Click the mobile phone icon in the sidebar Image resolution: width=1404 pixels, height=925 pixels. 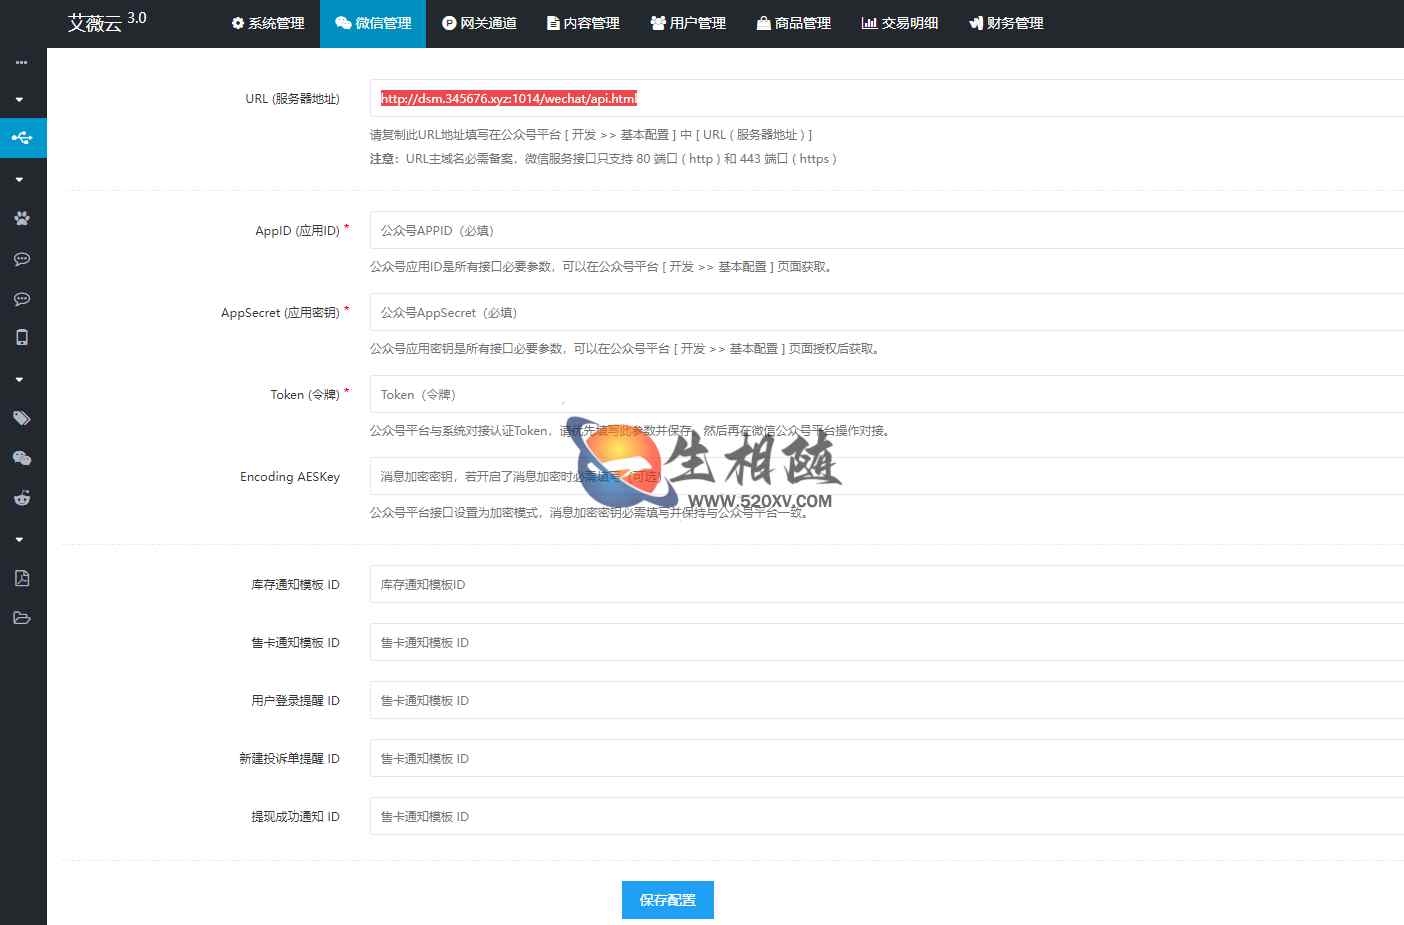(22, 337)
